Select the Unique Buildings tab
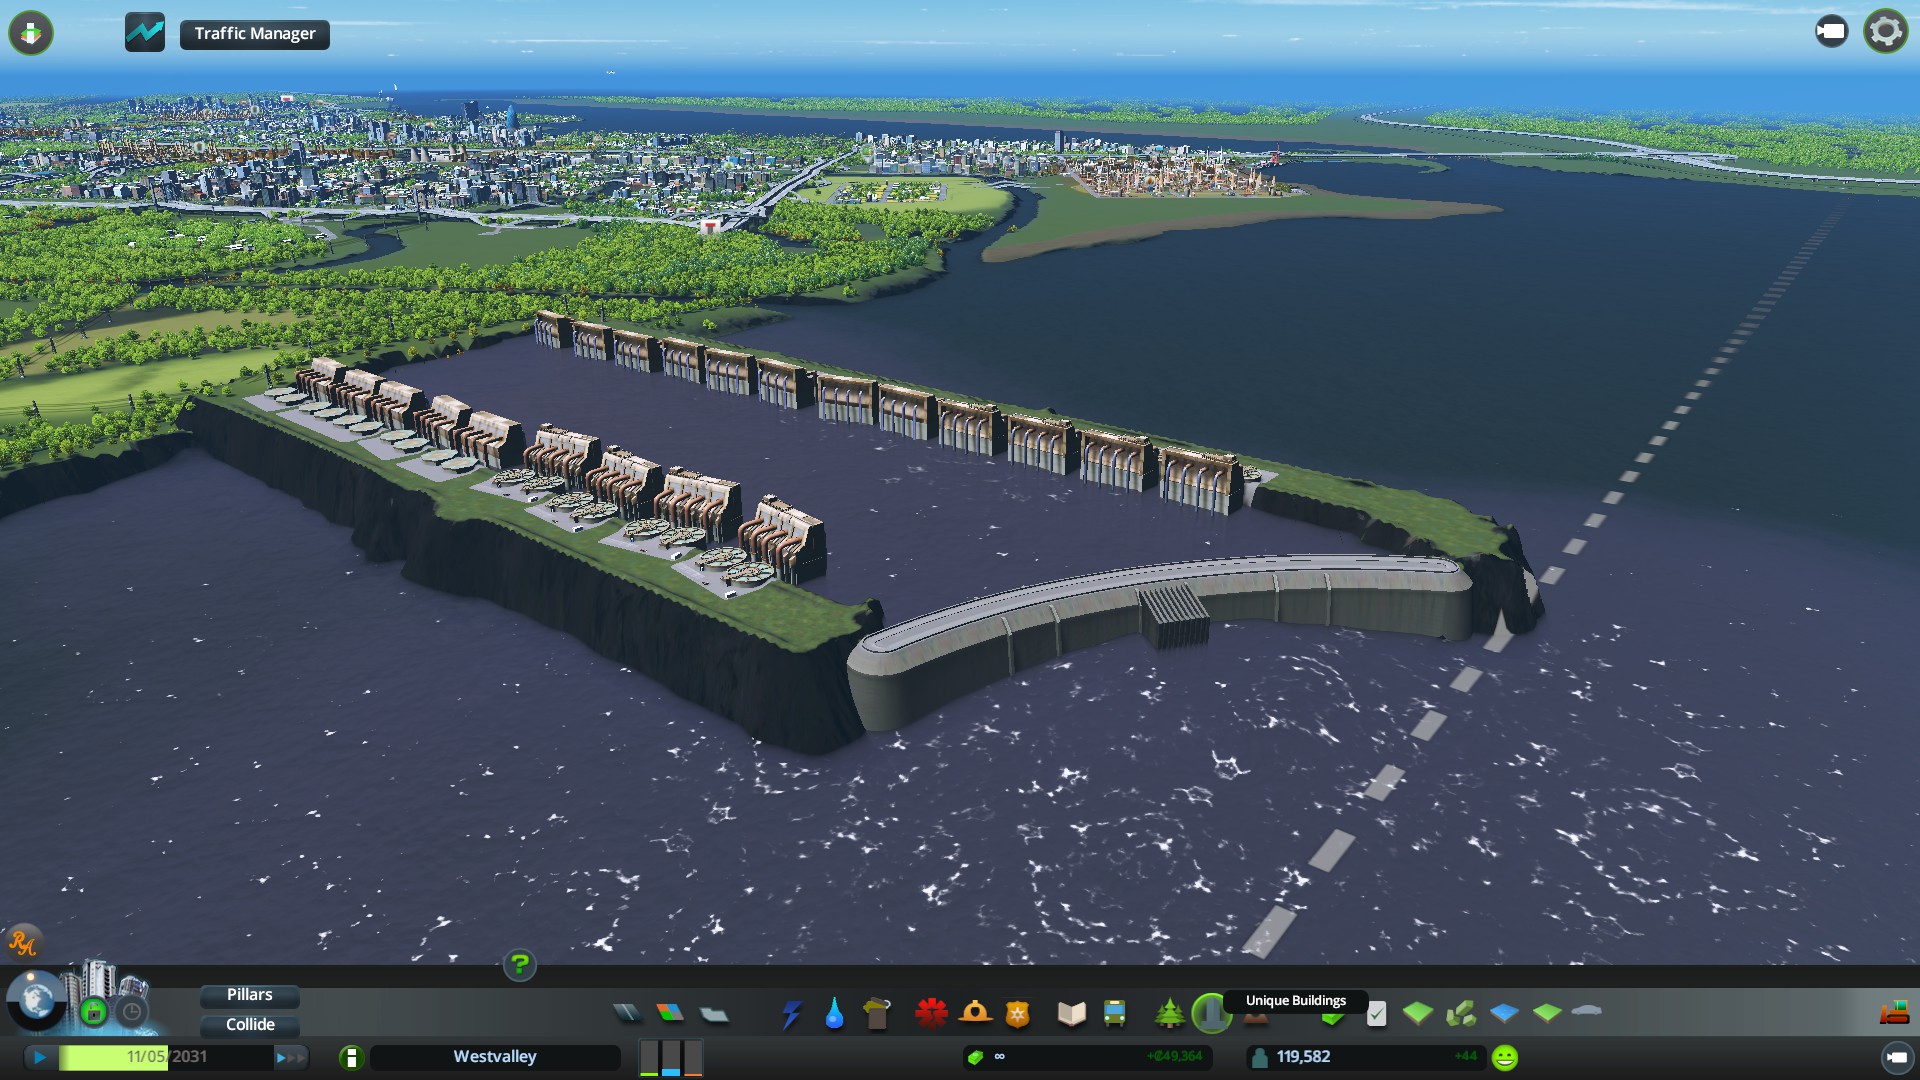Viewport: 1920px width, 1080px height. tap(1211, 1014)
